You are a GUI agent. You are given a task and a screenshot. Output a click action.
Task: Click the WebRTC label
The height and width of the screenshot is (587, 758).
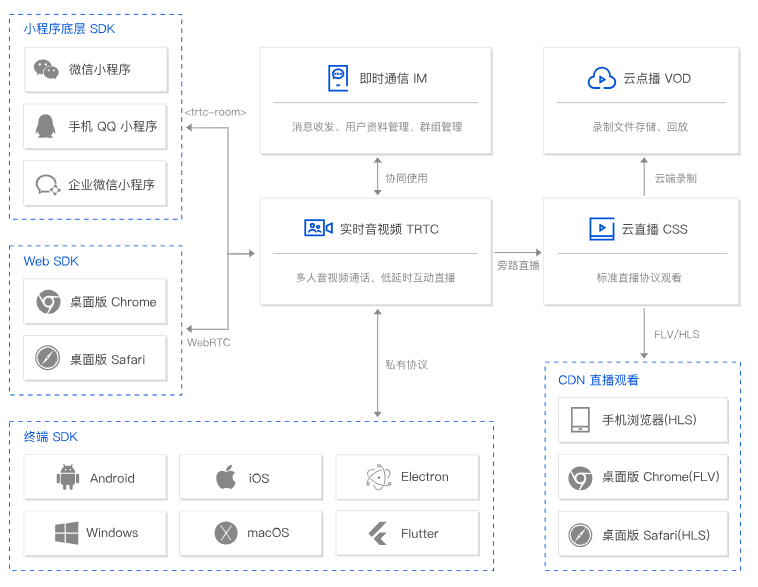click(208, 342)
